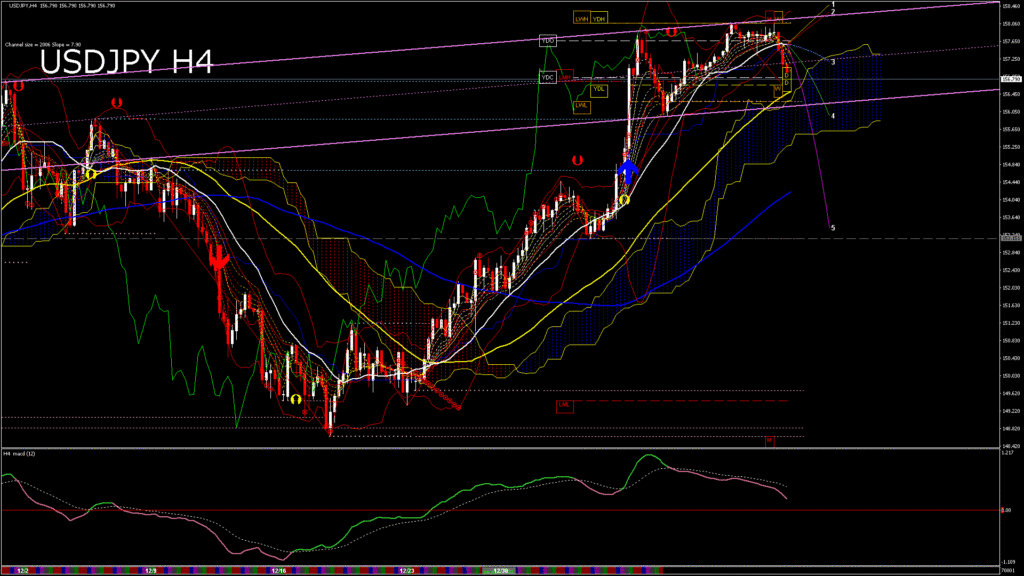The width and height of the screenshot is (1024, 576).
Task: Click the current price tag 156.790
Action: [1010, 78]
